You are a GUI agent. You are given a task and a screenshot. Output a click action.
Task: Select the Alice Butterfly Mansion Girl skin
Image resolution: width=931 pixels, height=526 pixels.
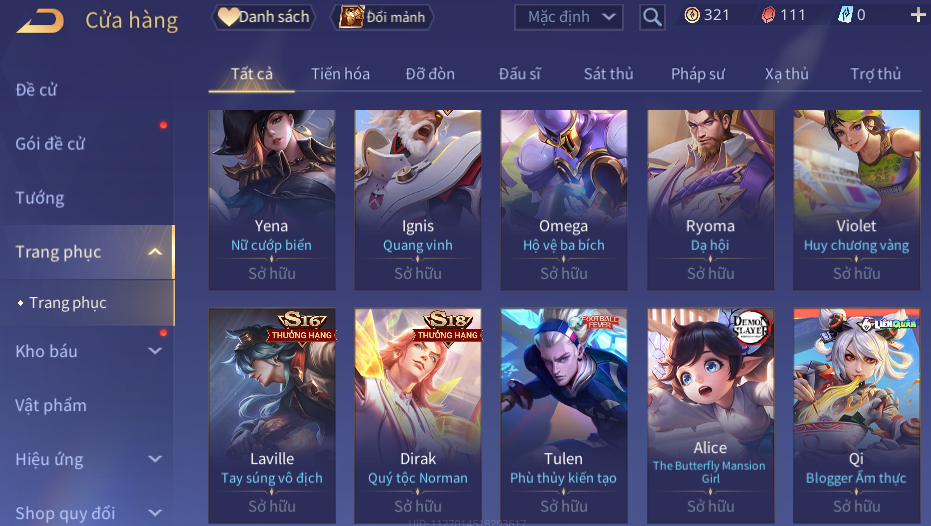pos(711,415)
